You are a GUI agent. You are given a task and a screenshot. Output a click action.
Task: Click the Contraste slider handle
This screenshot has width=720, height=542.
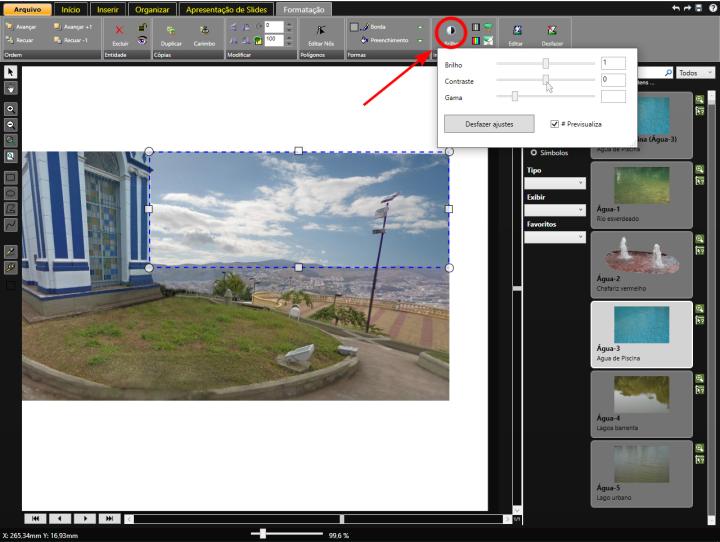click(x=546, y=79)
